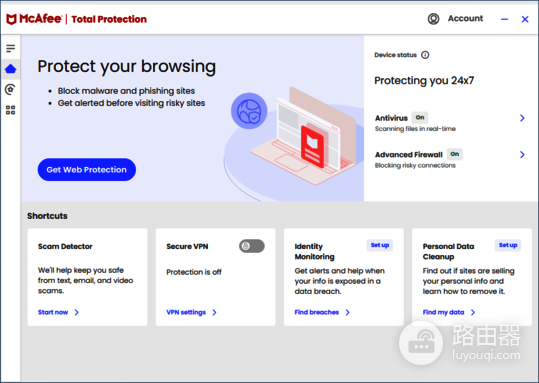Click the browser shield illustration icon
This screenshot has height=383, width=539.
click(x=249, y=111)
